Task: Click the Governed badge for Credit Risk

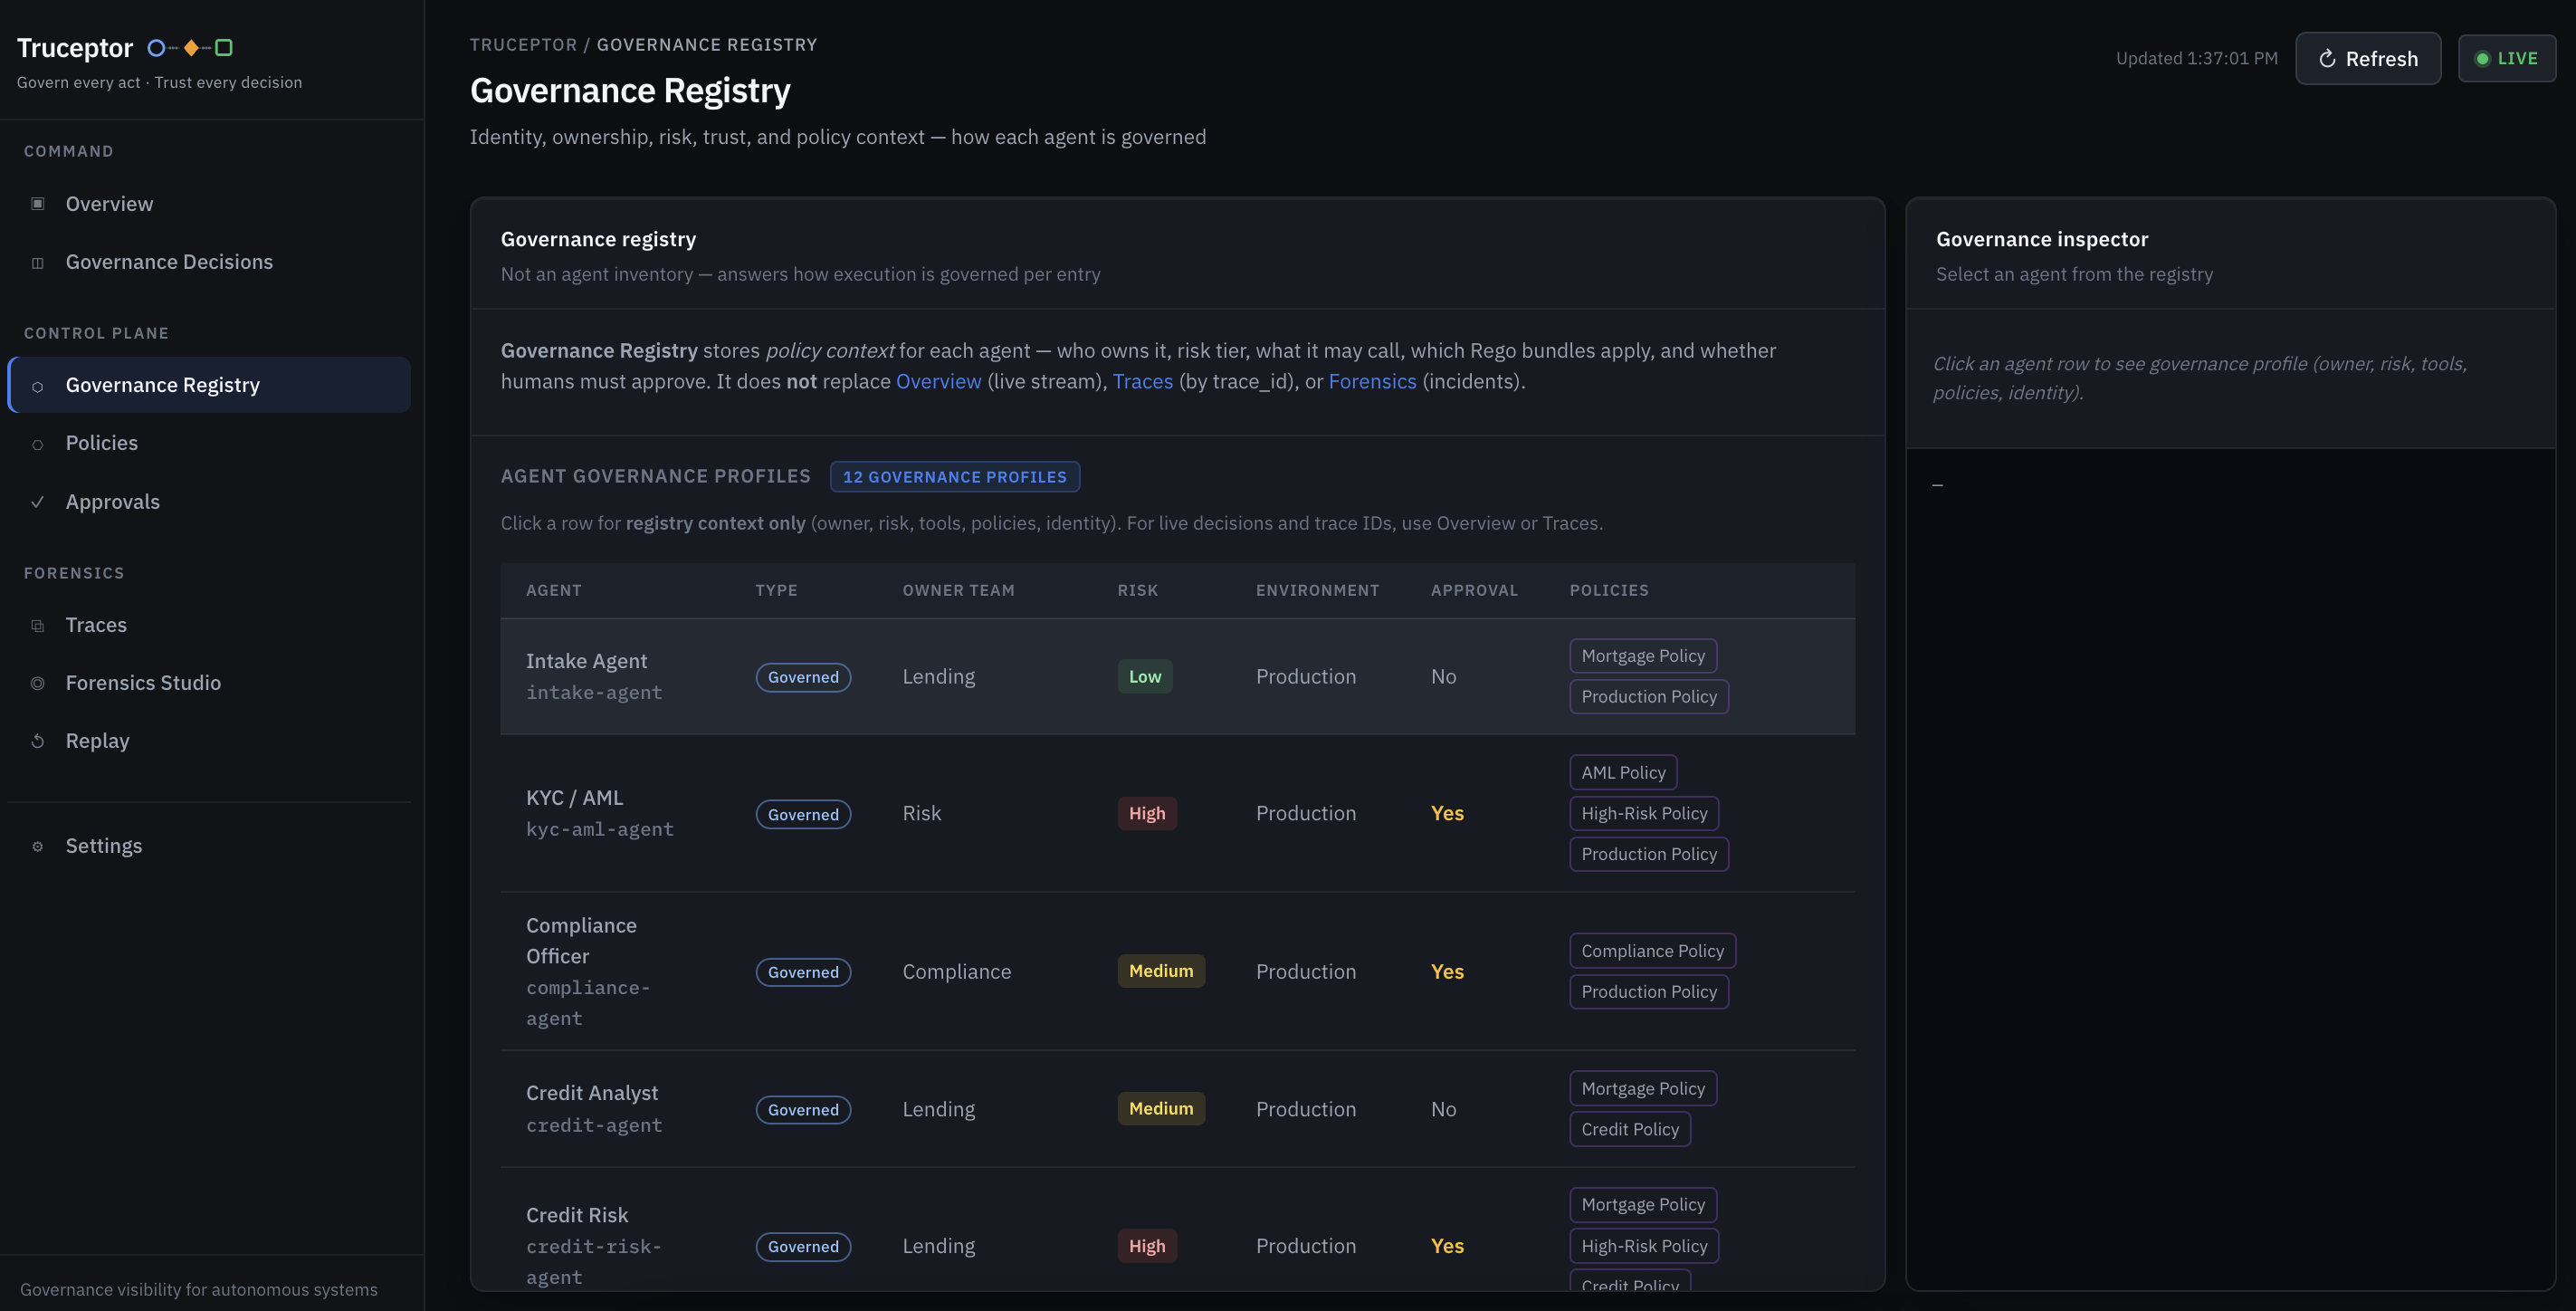Action: 803,1247
